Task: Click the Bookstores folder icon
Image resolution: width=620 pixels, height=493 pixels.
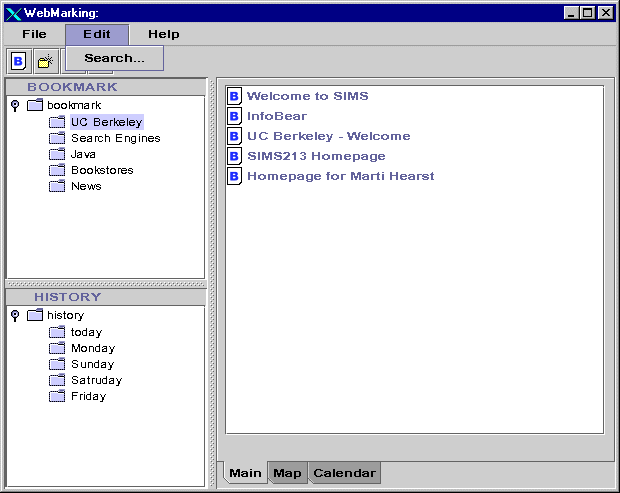Action: pyautogui.click(x=57, y=170)
